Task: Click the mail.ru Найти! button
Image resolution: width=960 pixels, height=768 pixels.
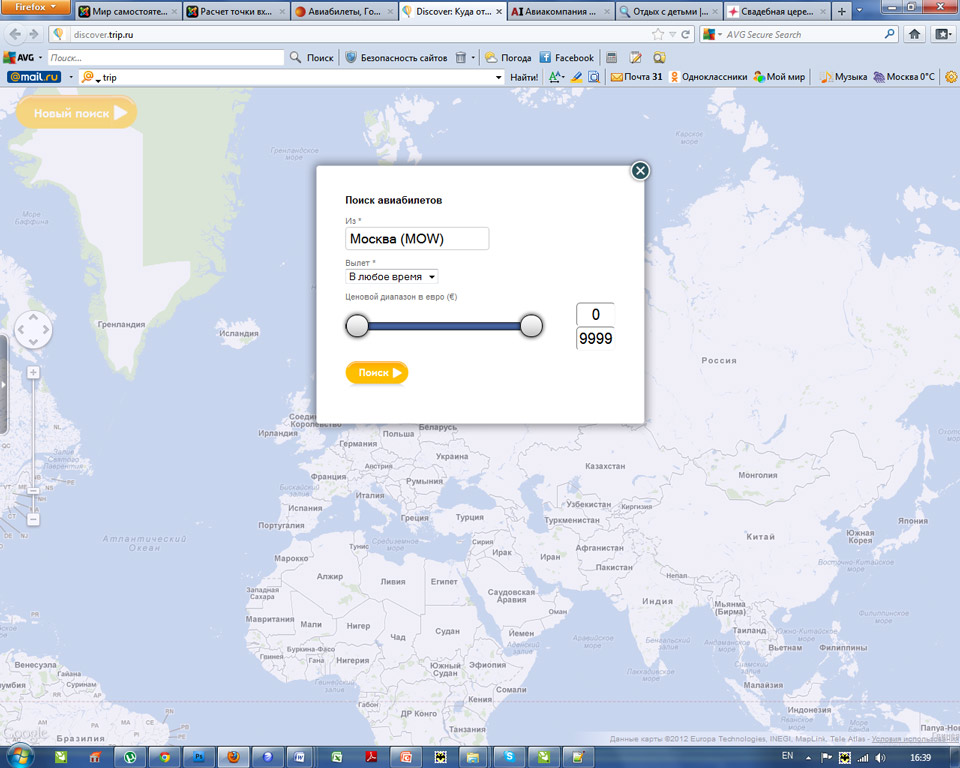Action: click(x=524, y=77)
